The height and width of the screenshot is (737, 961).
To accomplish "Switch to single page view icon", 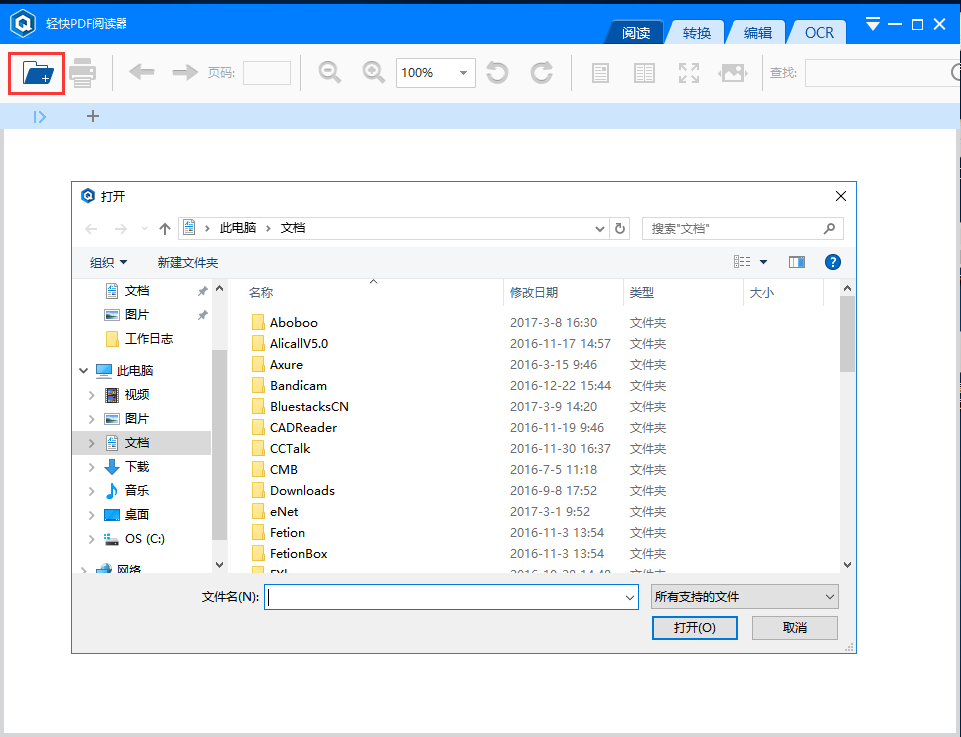I will tap(599, 72).
